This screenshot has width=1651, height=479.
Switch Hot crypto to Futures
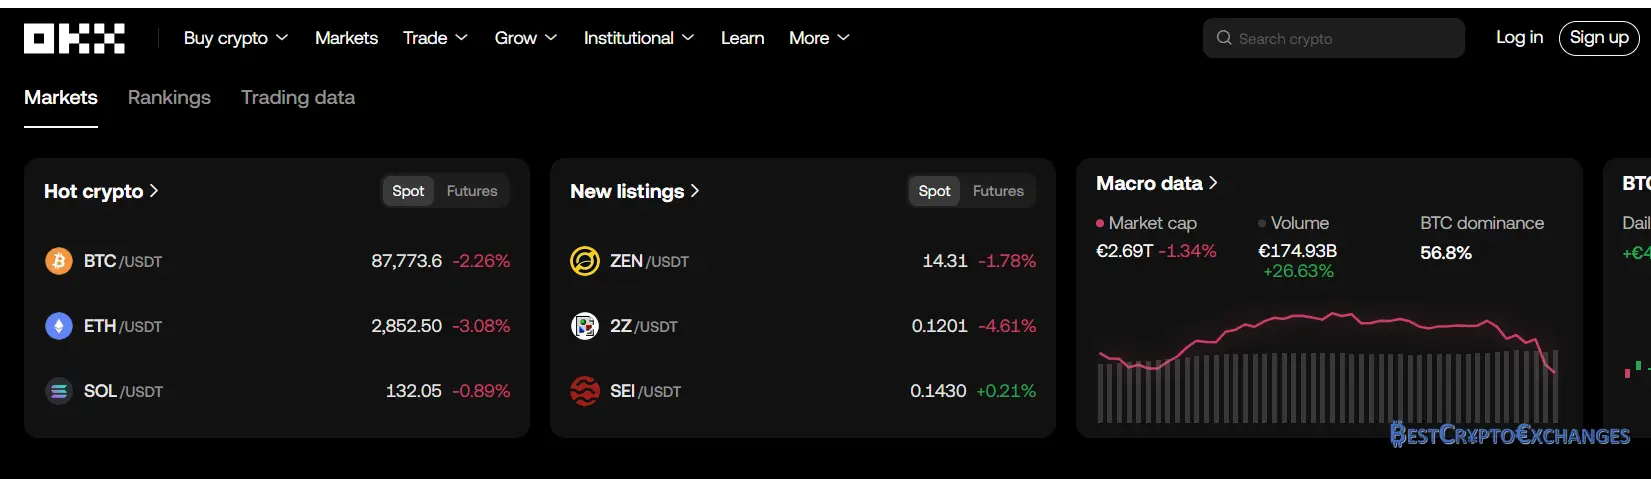471,191
